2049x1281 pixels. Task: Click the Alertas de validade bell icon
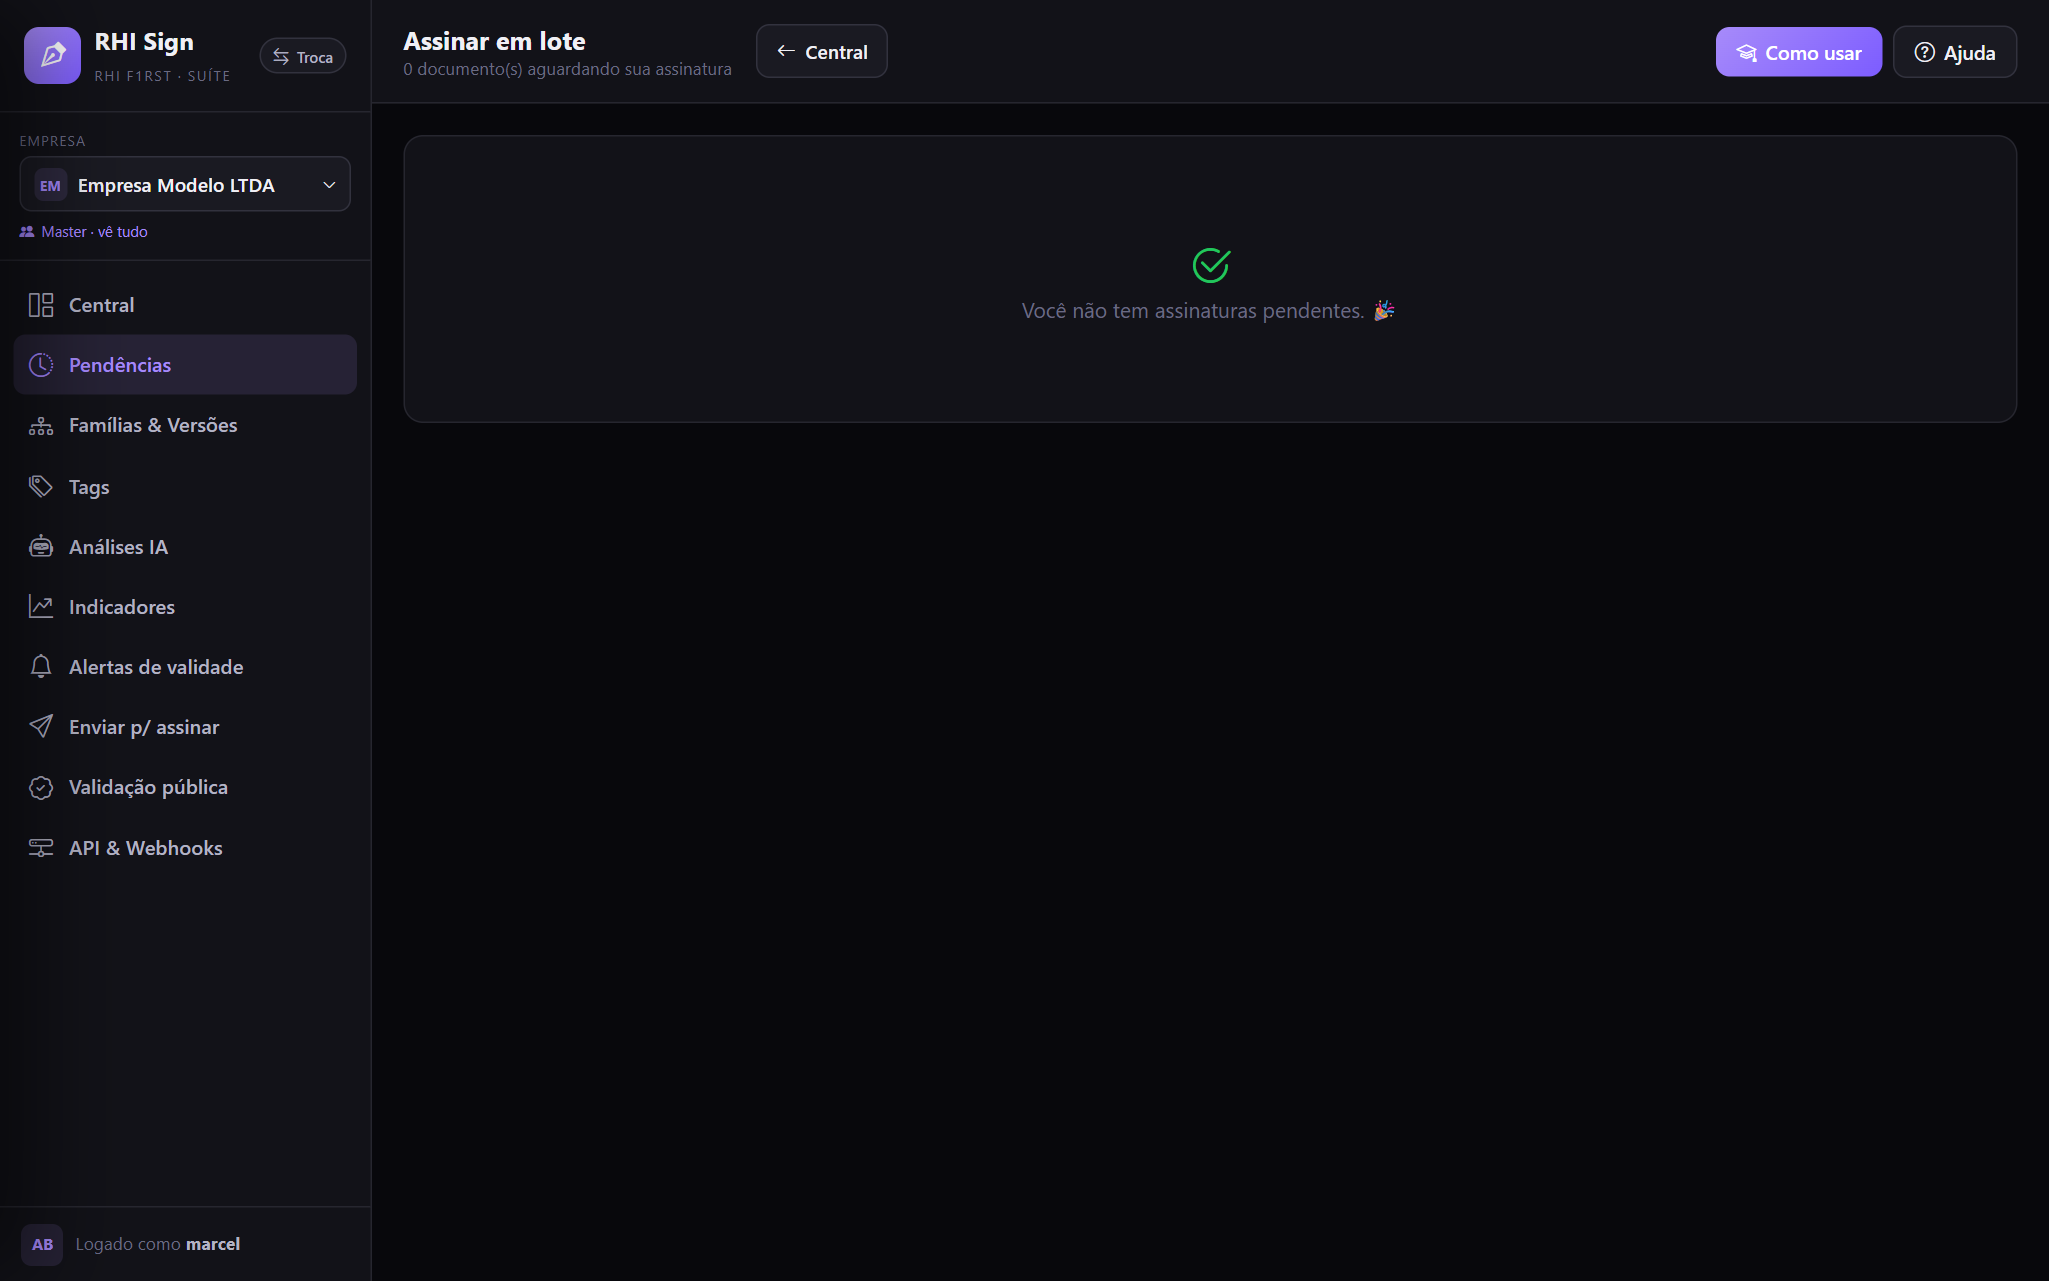pos(41,667)
